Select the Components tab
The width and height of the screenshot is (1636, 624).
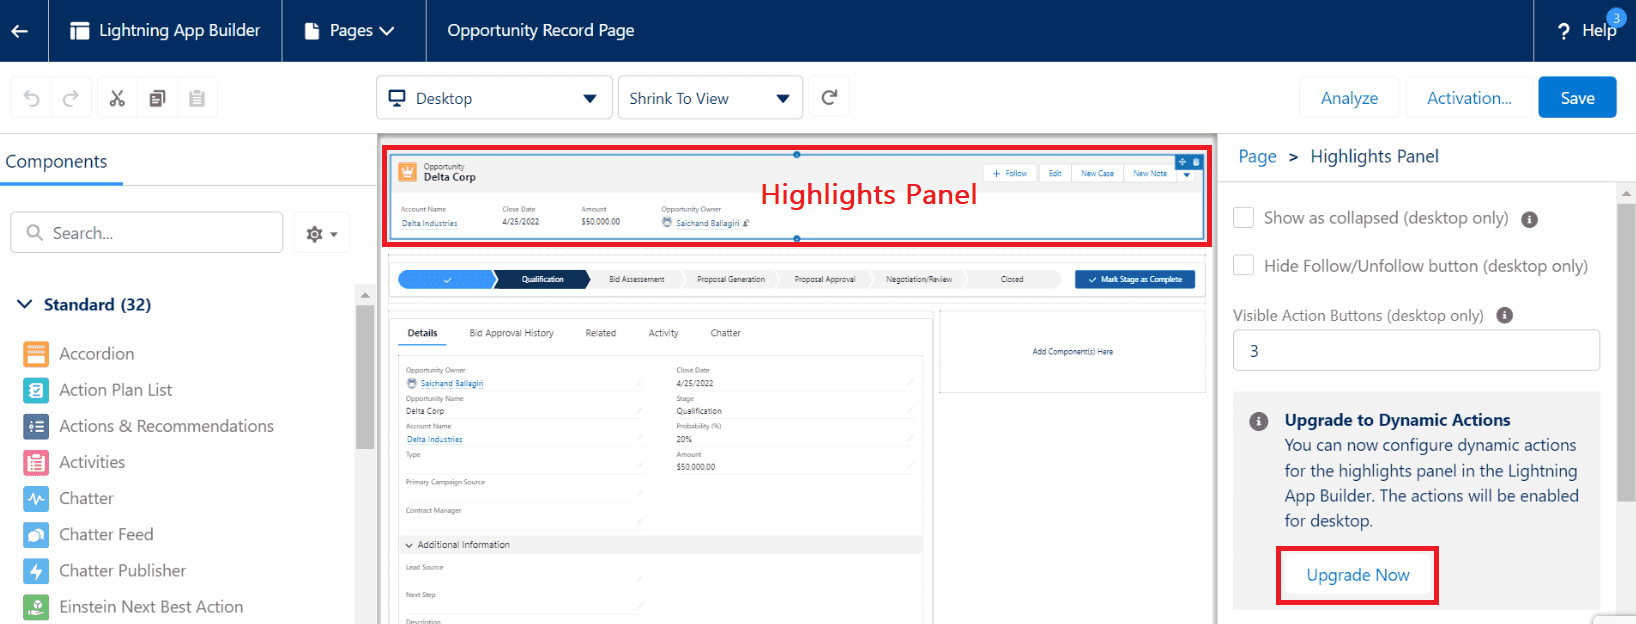coord(56,162)
